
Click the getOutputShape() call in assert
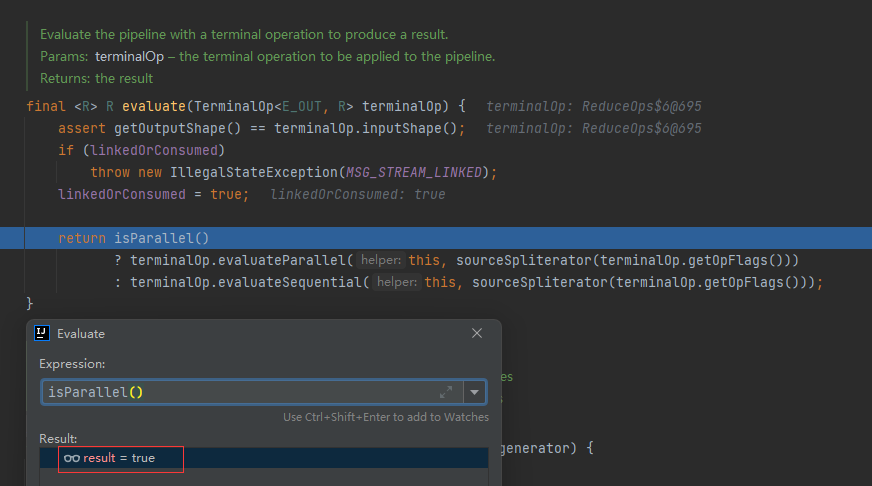176,128
